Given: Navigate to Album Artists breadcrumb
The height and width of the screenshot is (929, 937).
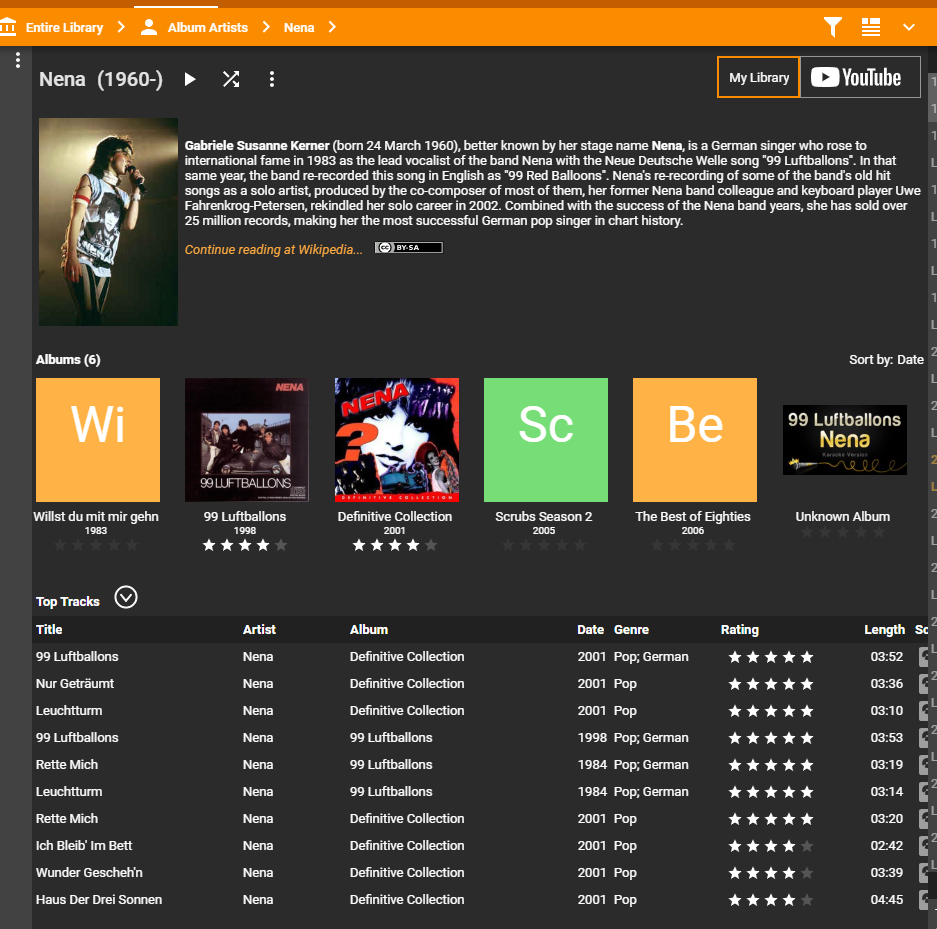Looking at the screenshot, I should pyautogui.click(x=208, y=27).
